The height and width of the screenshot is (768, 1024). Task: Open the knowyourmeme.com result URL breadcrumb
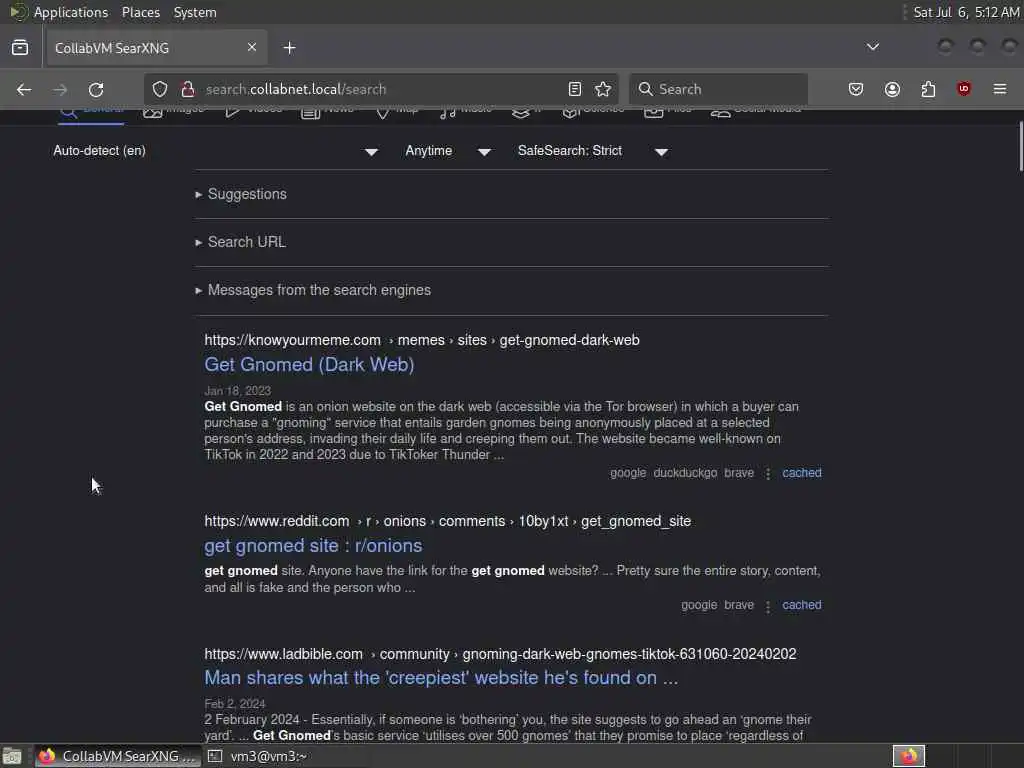point(422,340)
